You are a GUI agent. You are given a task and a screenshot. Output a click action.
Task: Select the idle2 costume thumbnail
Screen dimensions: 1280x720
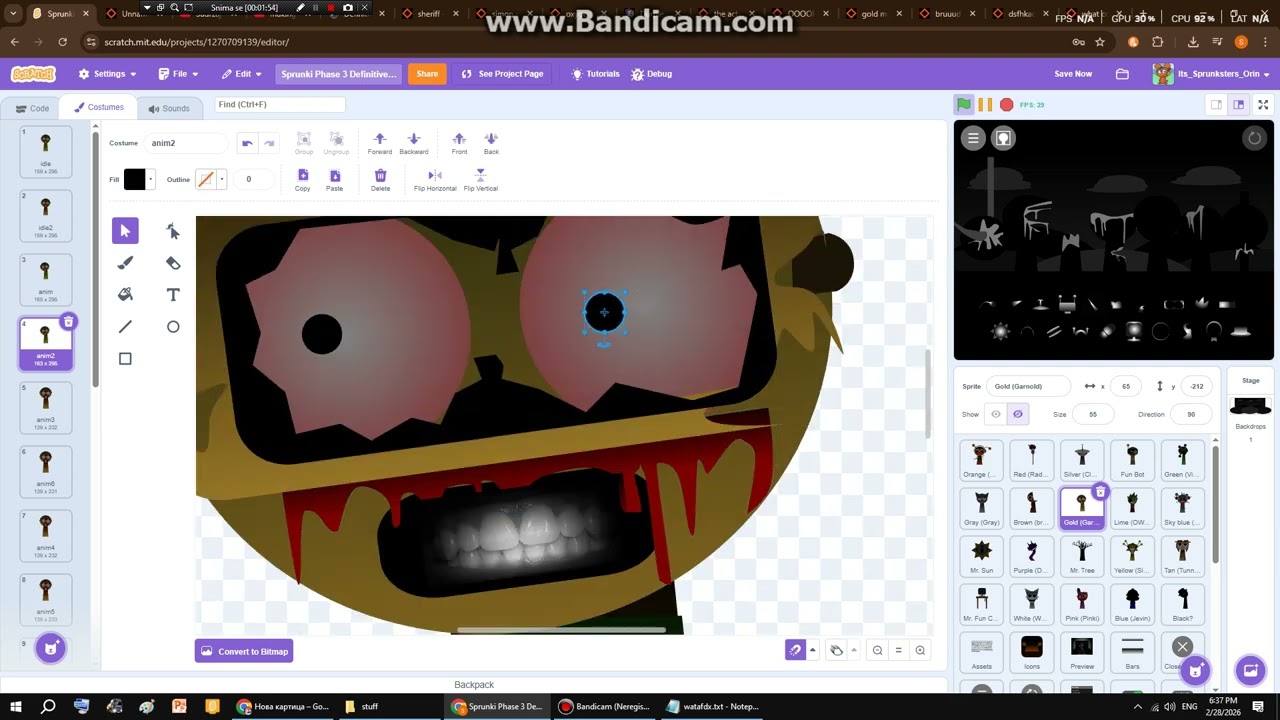click(x=46, y=217)
